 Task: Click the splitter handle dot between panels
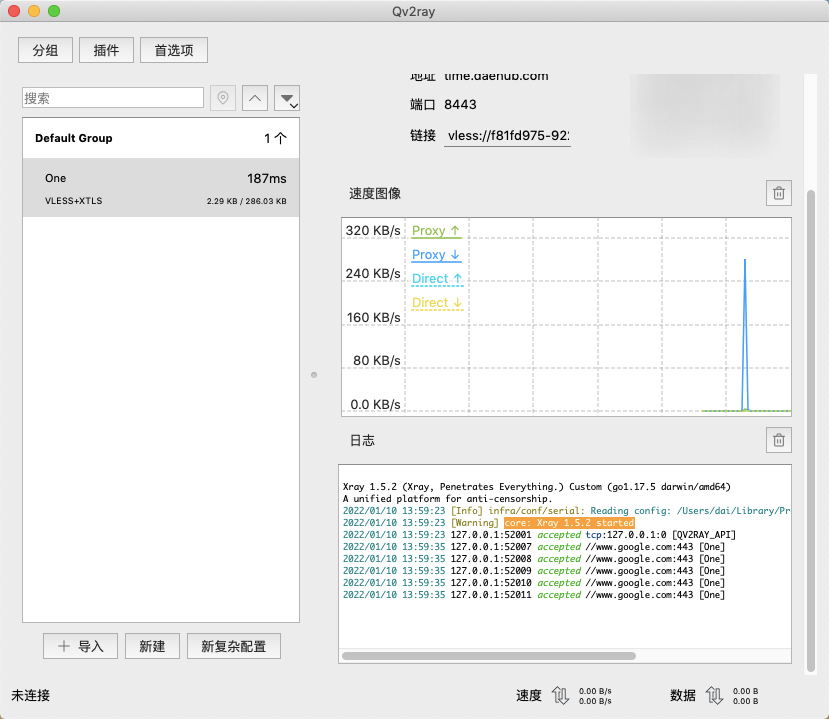pyautogui.click(x=314, y=375)
